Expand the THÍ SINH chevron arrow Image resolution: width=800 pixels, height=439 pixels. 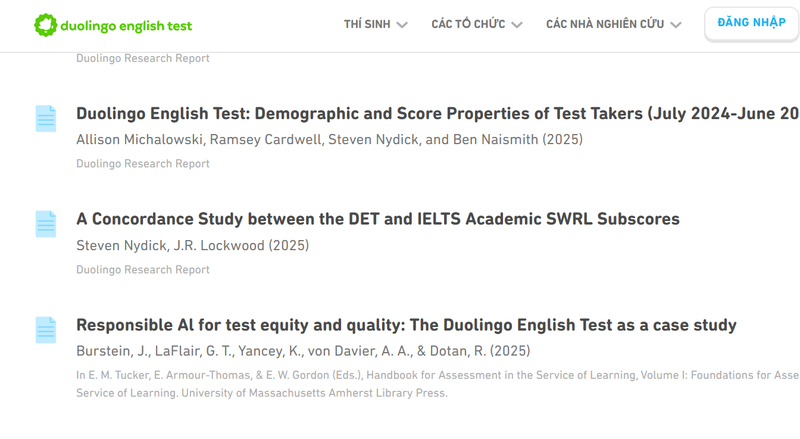coord(402,25)
